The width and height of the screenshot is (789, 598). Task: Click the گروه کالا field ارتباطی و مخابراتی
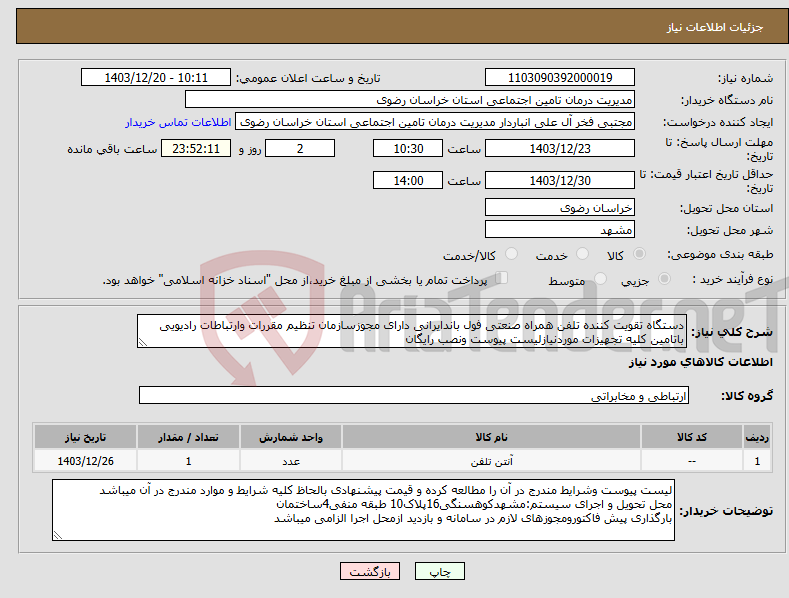pyautogui.click(x=414, y=395)
